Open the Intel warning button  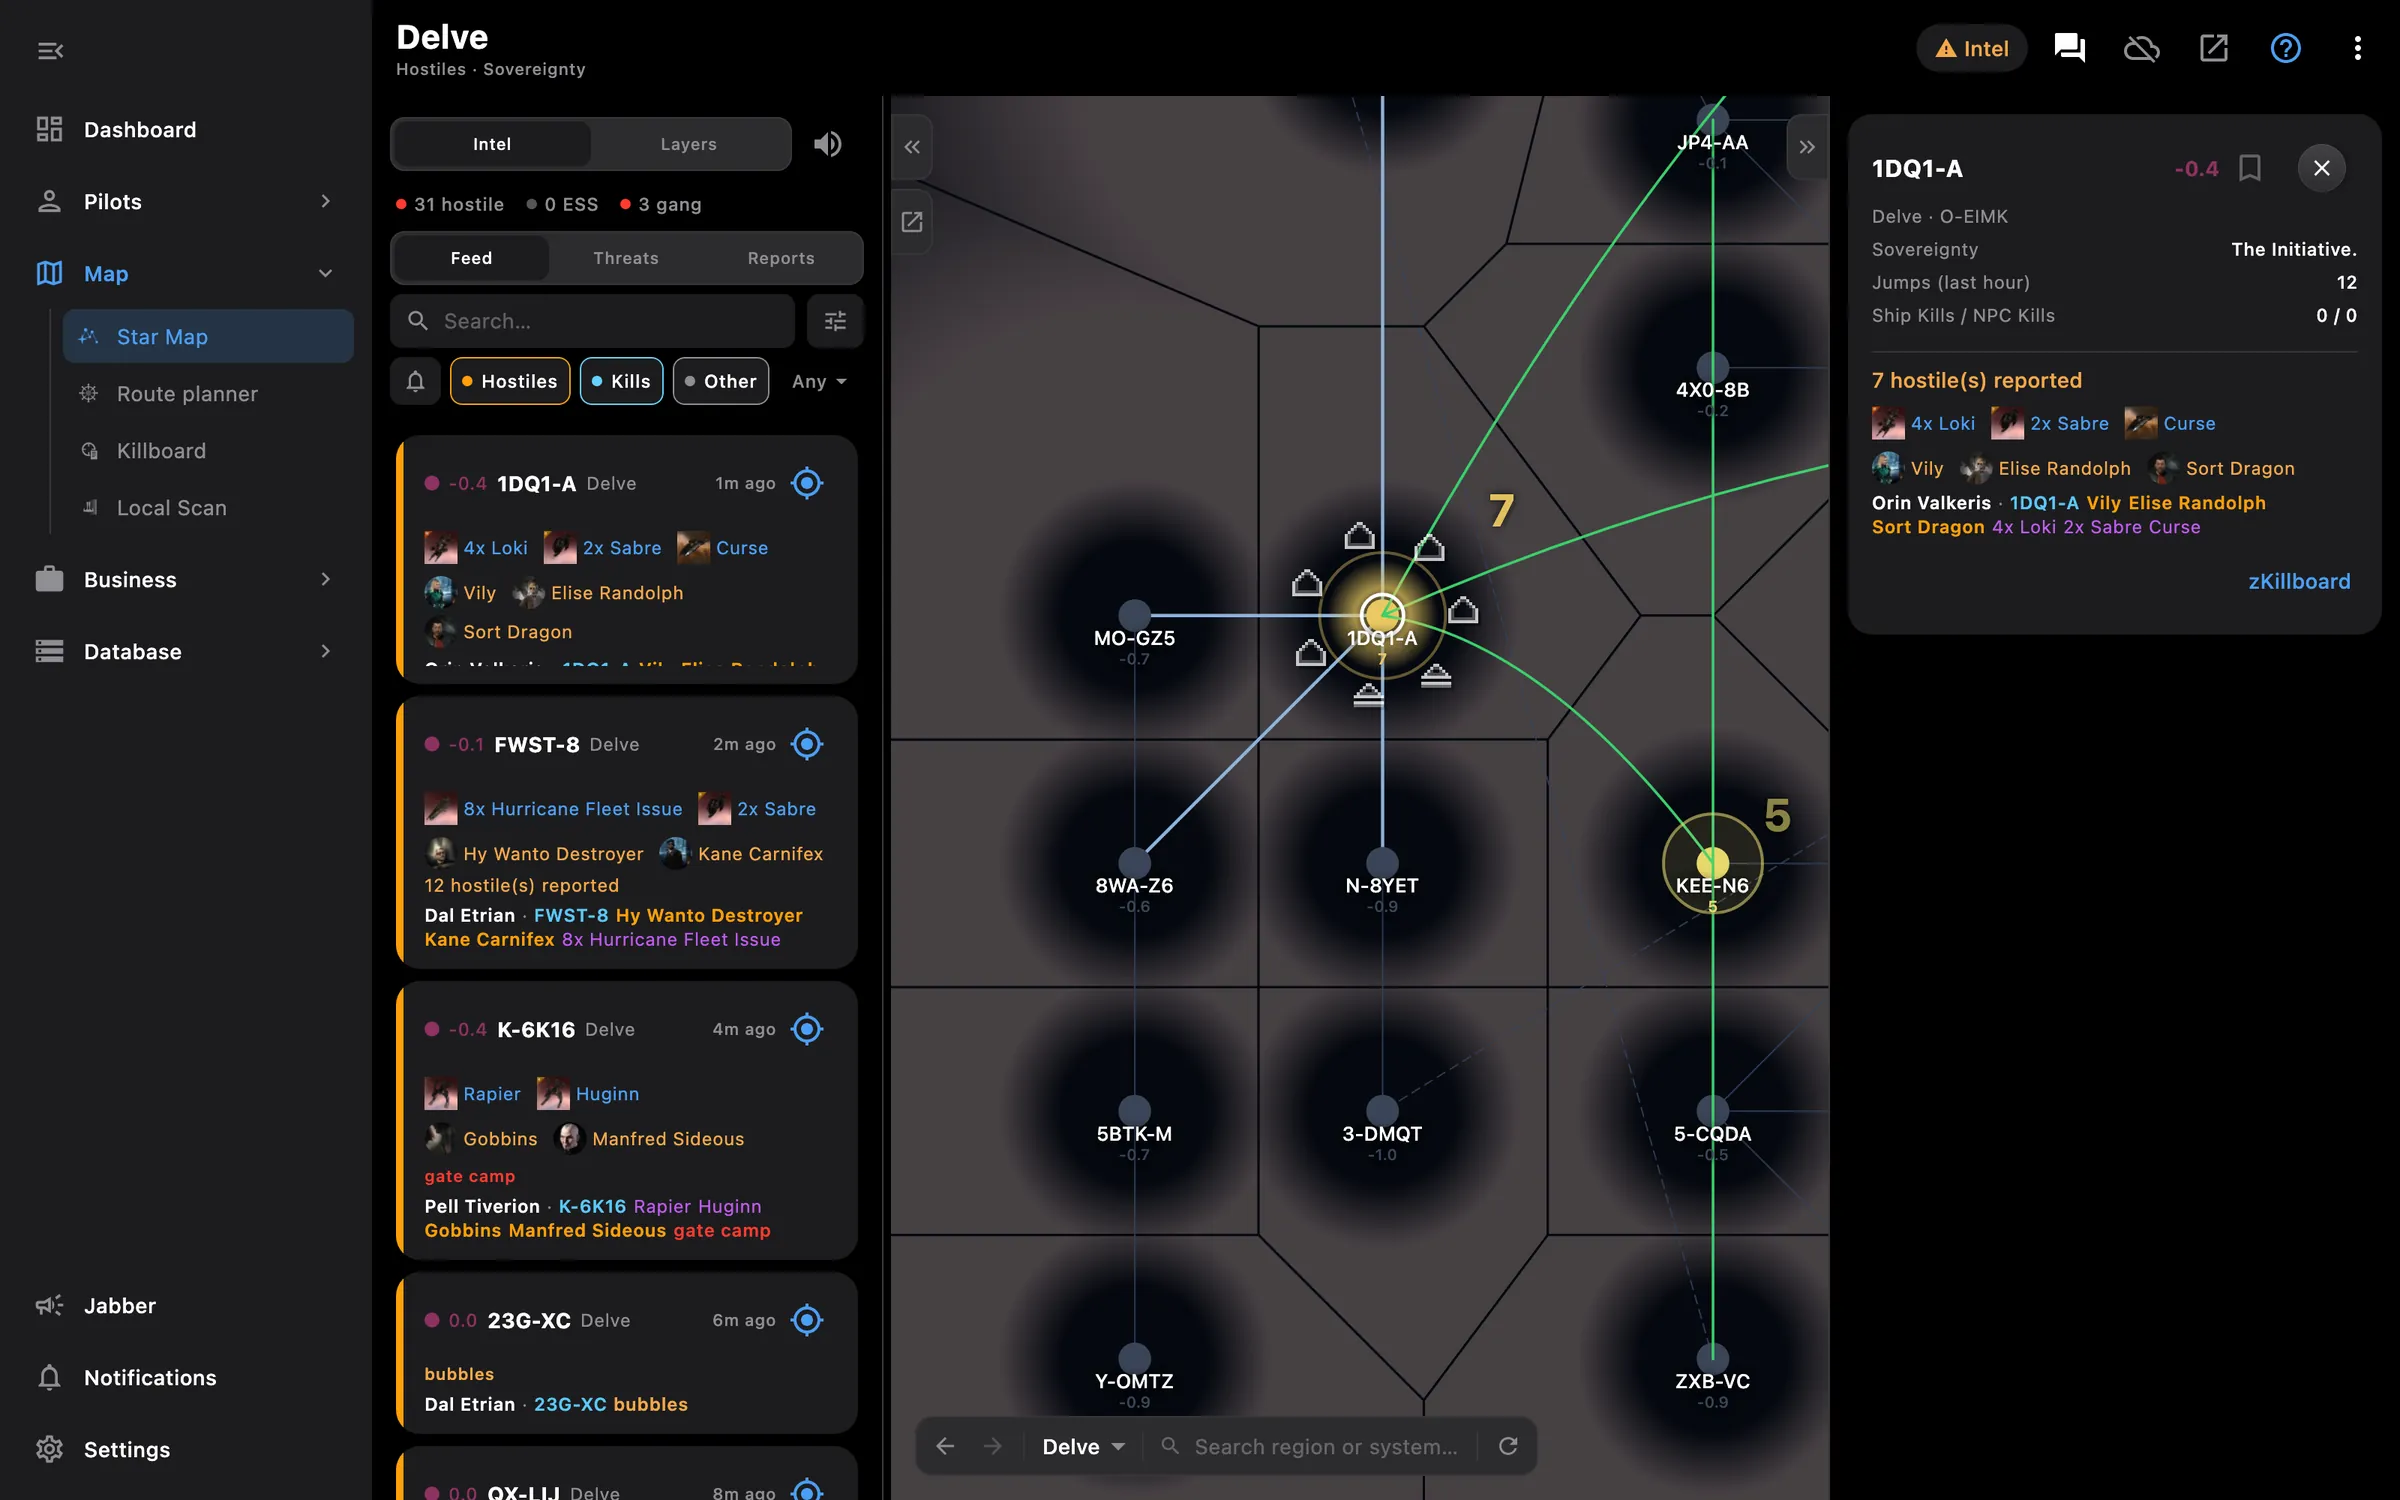1971,48
